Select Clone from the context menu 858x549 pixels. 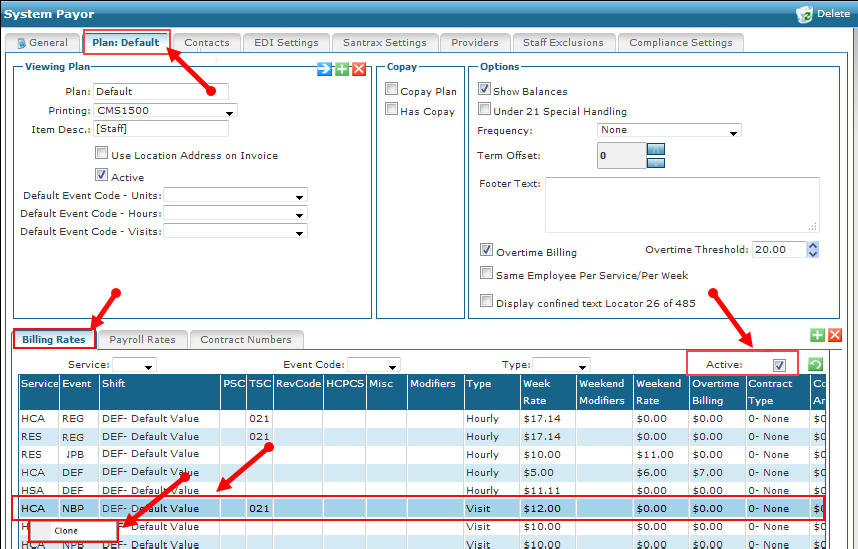66,530
